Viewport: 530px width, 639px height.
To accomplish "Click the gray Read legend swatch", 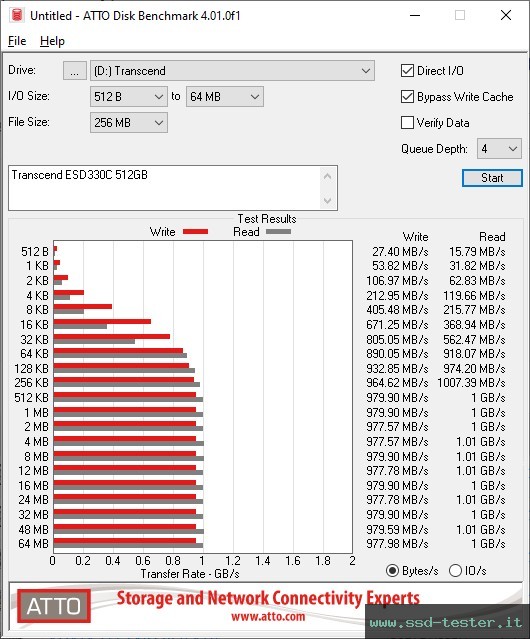I will (278, 231).
